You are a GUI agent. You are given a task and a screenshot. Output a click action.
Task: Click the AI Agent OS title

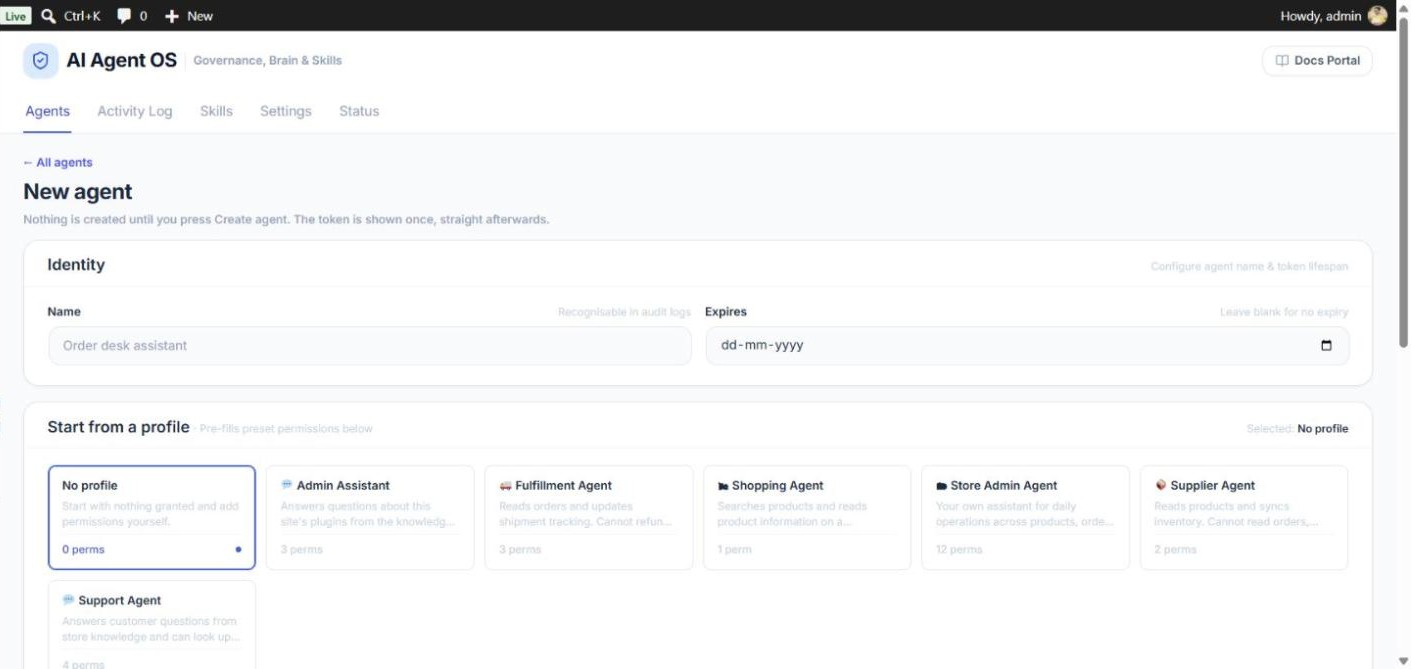122,60
